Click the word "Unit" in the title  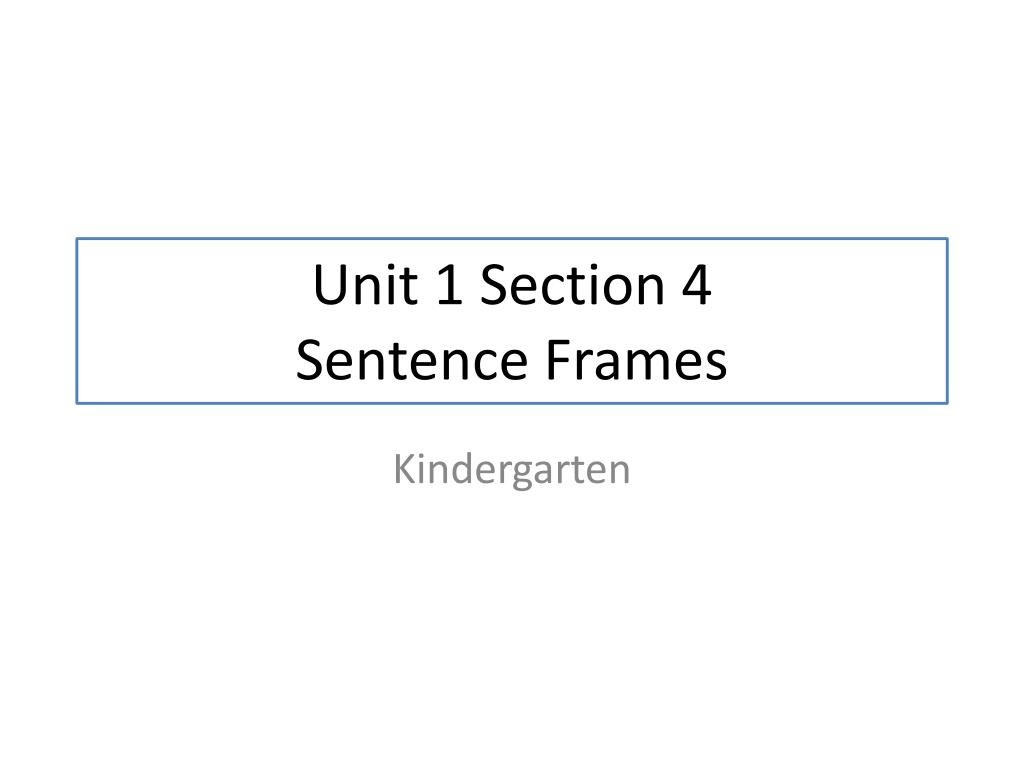tap(365, 284)
